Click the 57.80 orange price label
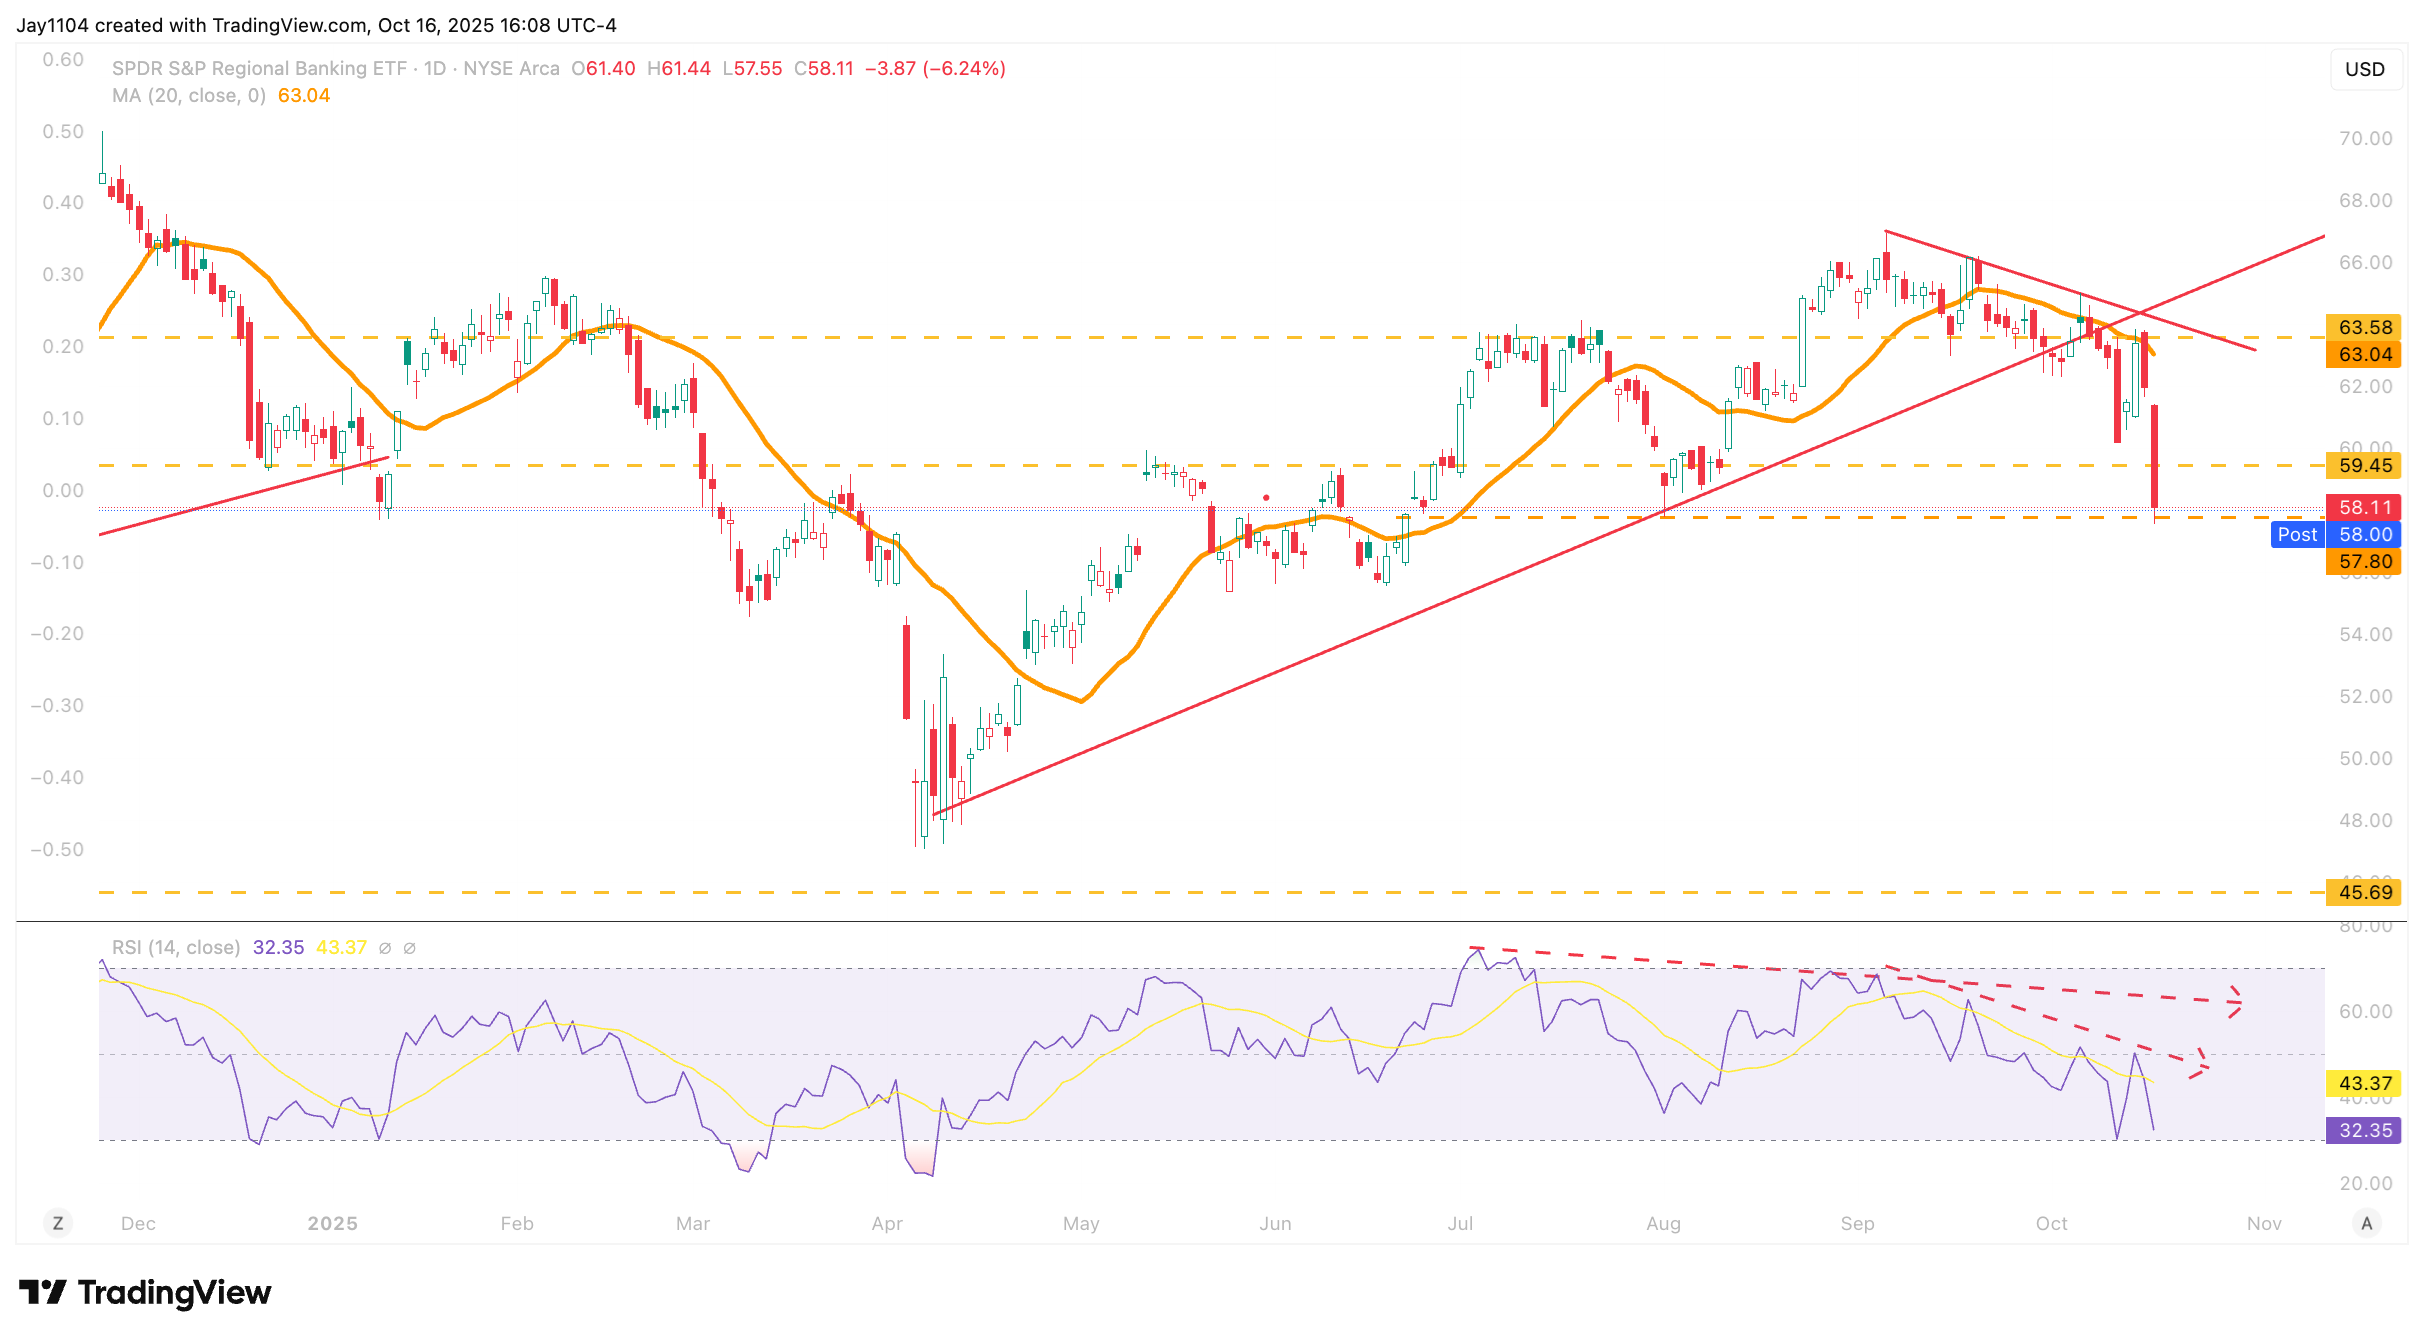The image size is (2424, 1340). [2364, 561]
